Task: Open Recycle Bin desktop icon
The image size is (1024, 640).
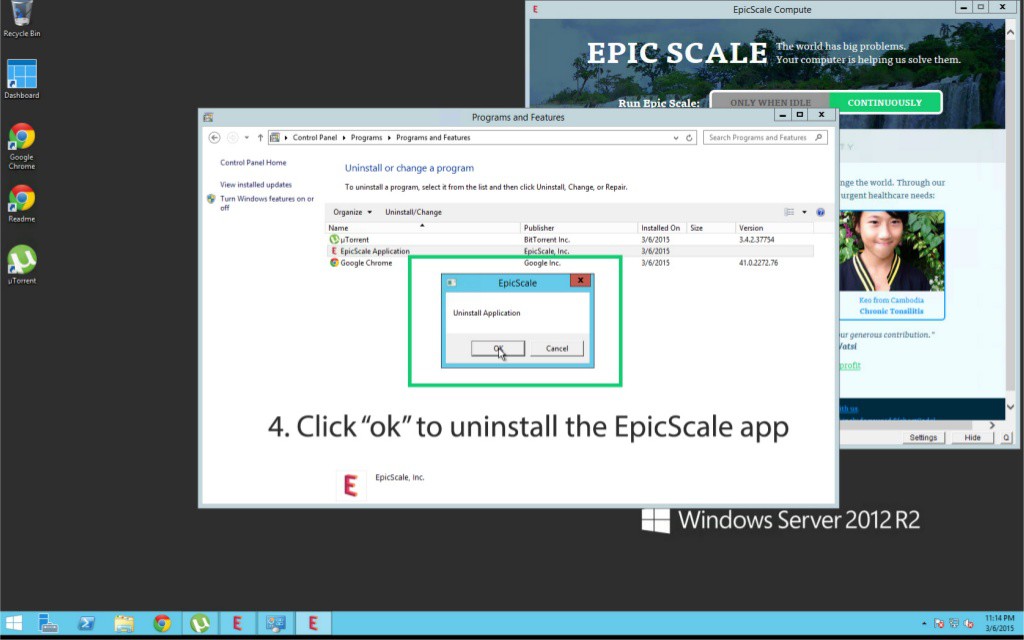Action: click(x=22, y=16)
